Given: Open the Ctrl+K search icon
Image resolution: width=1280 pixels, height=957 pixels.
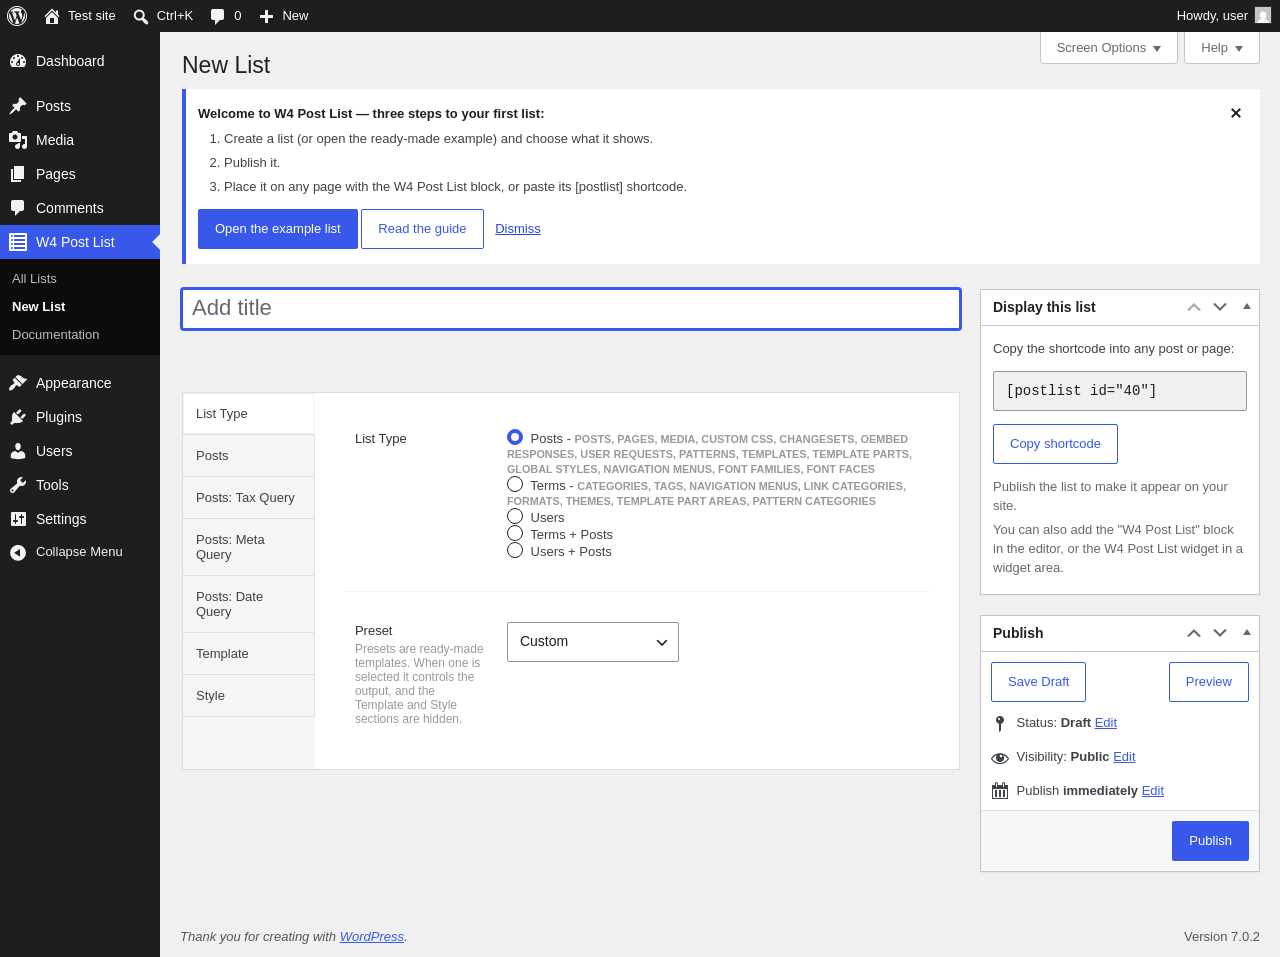Looking at the screenshot, I should click(x=141, y=16).
